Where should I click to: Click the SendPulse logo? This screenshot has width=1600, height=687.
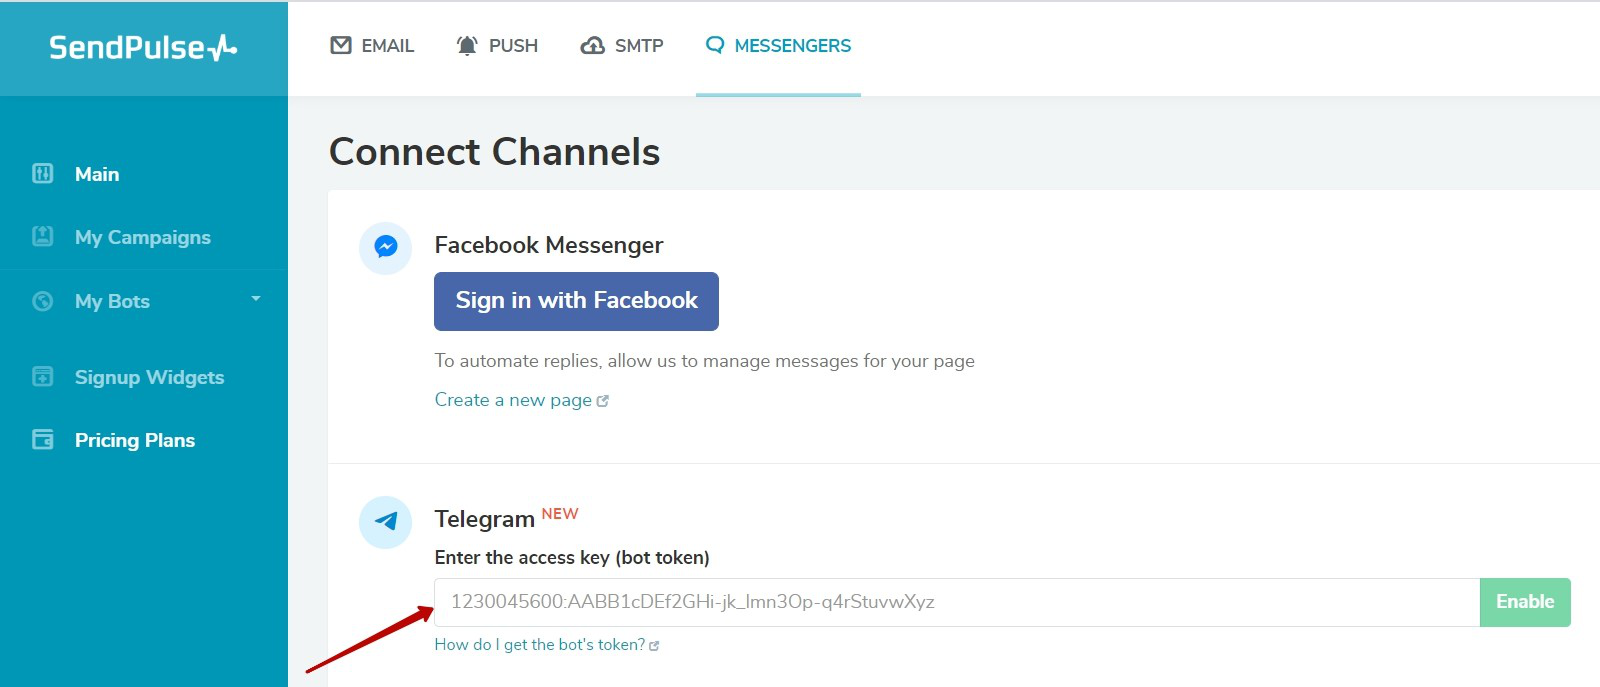click(143, 47)
